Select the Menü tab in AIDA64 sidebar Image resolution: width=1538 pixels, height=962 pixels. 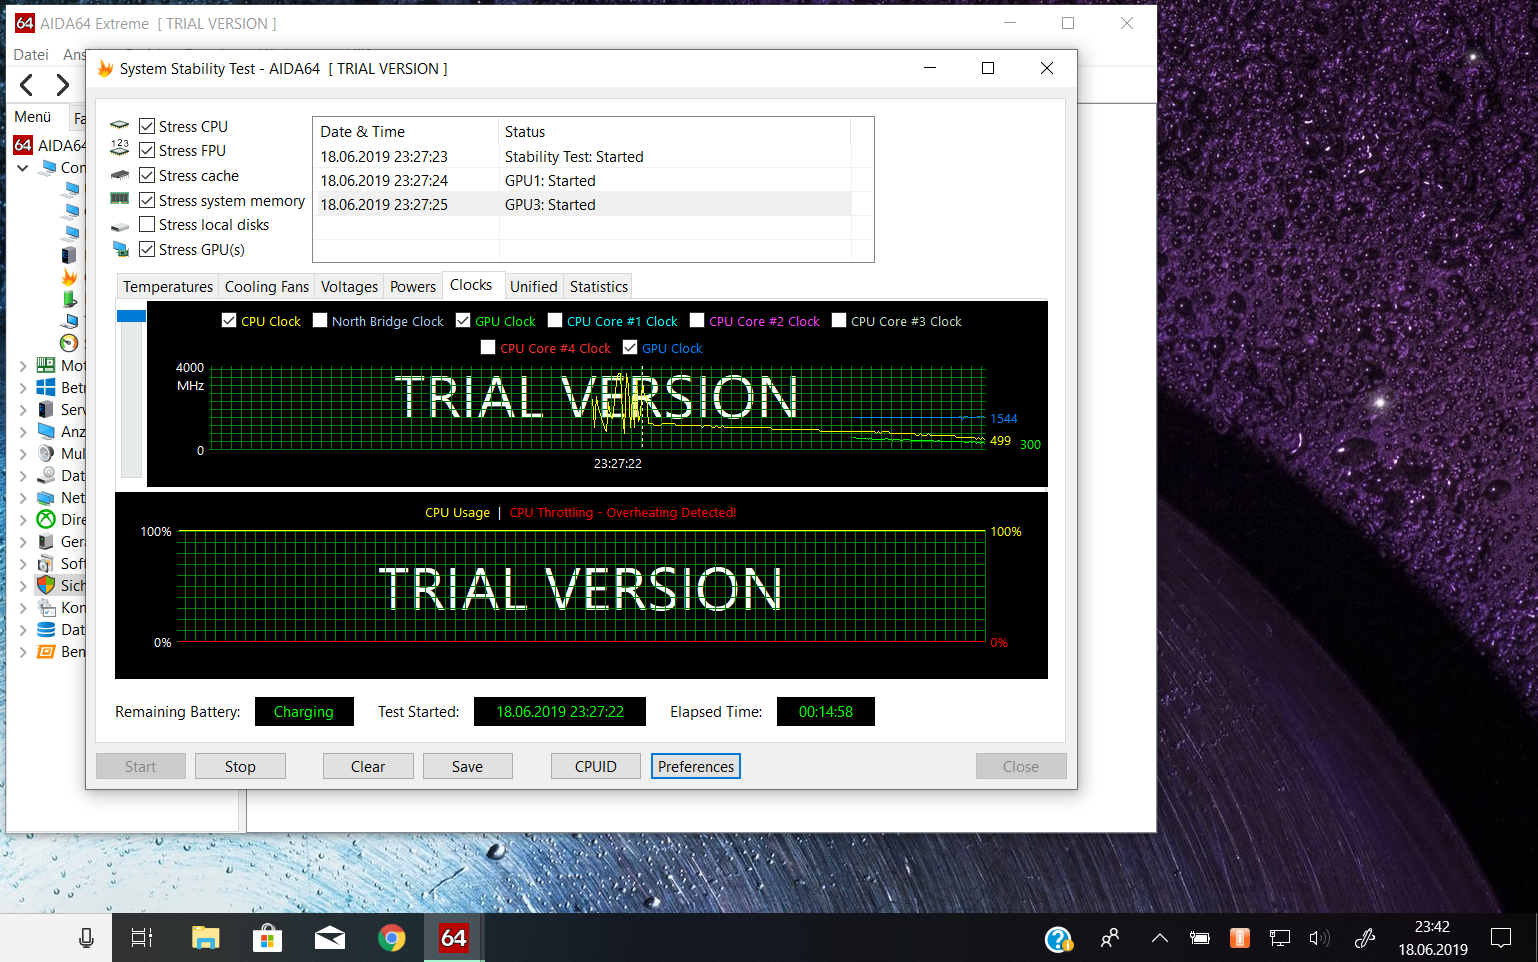(x=33, y=117)
